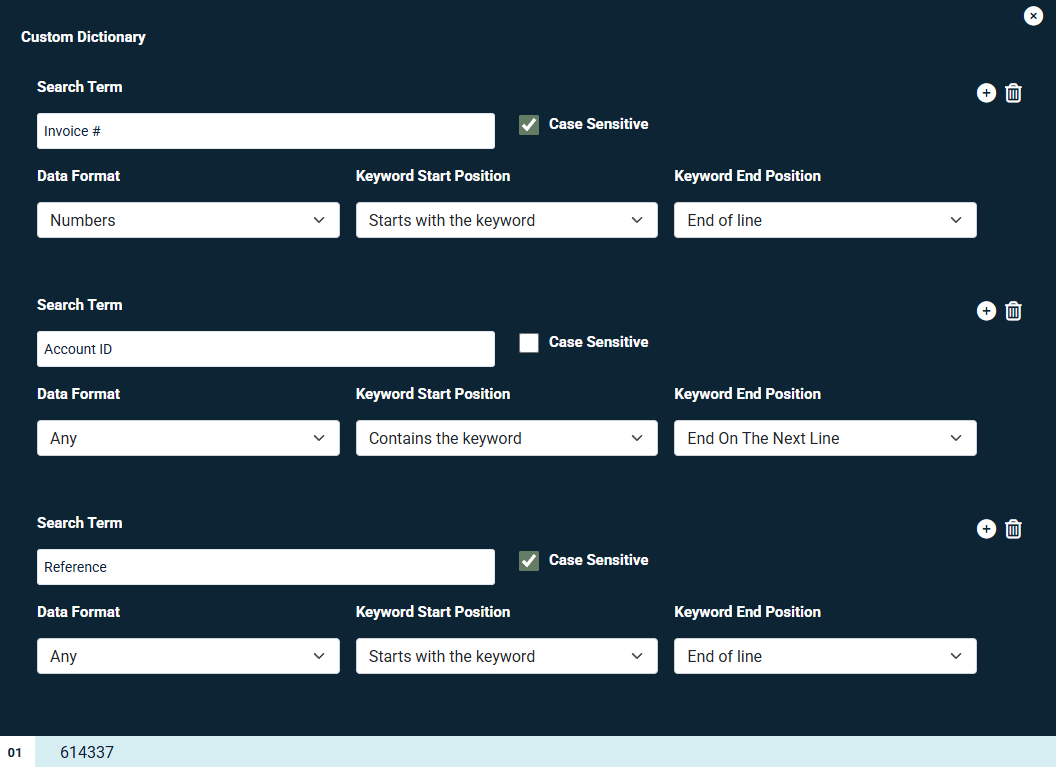1056x767 pixels.
Task: Add new term beside Reference row
Action: click(x=986, y=529)
